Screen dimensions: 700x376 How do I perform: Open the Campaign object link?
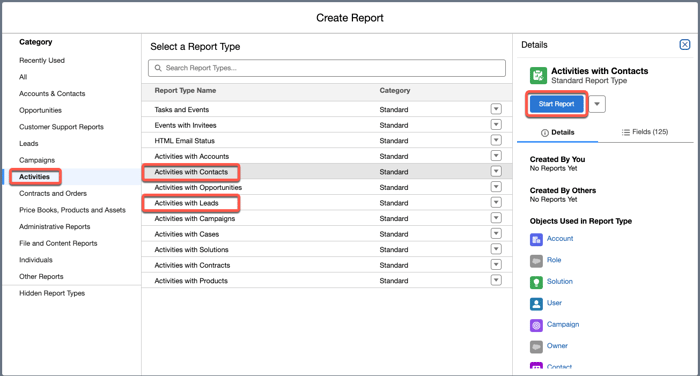[x=563, y=324]
